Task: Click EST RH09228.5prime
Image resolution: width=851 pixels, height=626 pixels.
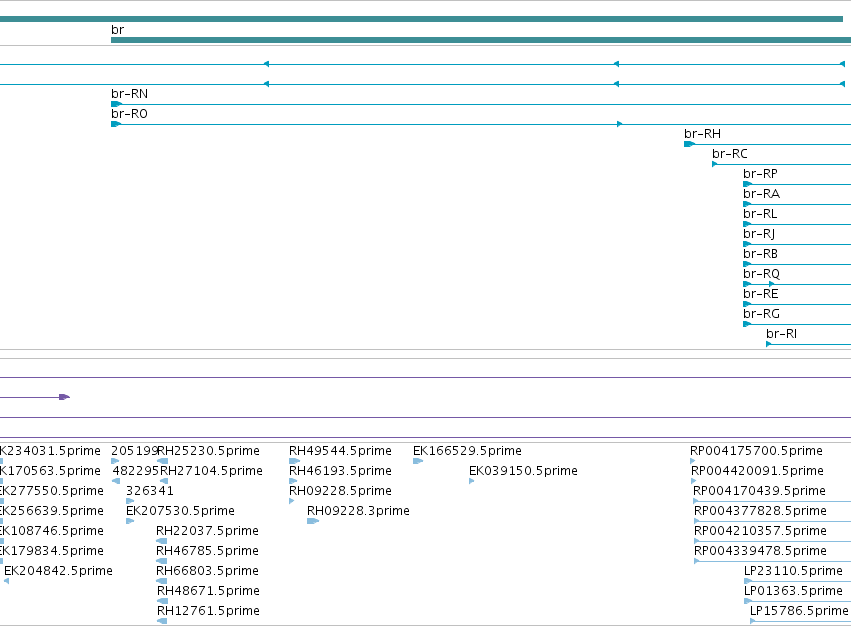Action: click(x=340, y=491)
